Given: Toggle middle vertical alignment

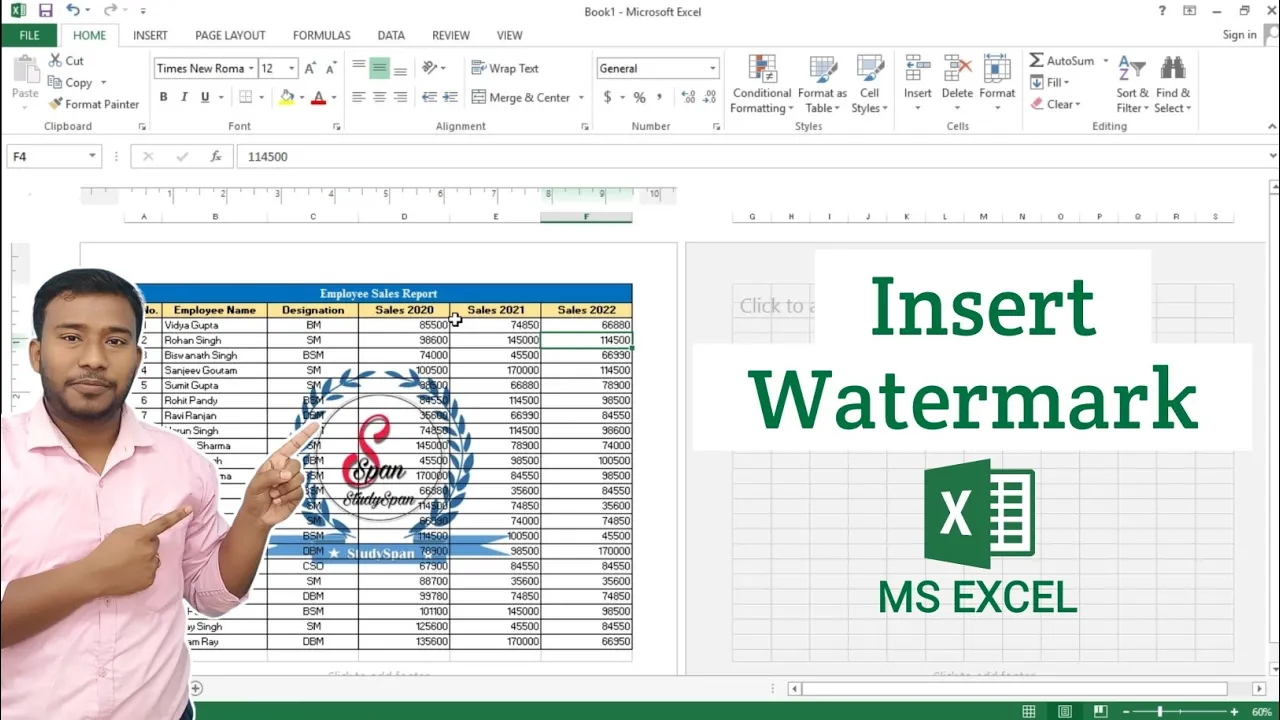Looking at the screenshot, I should pyautogui.click(x=379, y=68).
